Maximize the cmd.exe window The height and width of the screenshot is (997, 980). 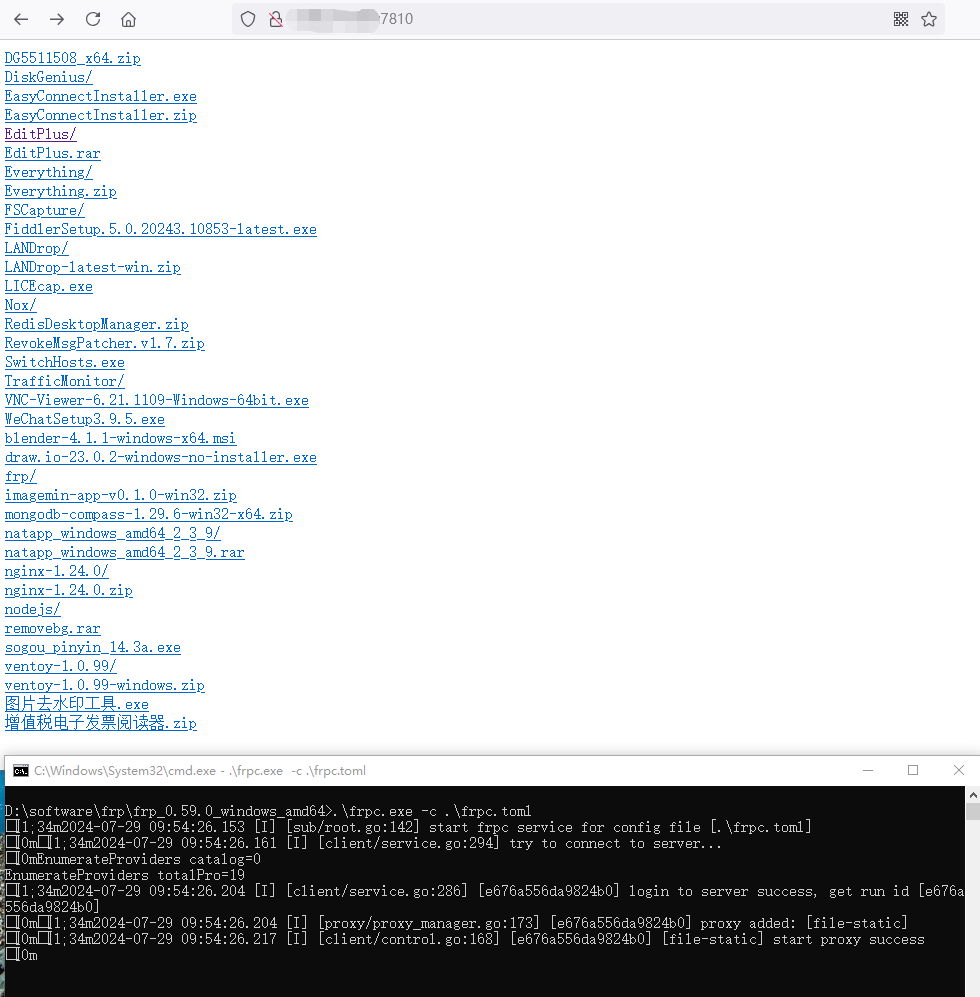coord(913,771)
